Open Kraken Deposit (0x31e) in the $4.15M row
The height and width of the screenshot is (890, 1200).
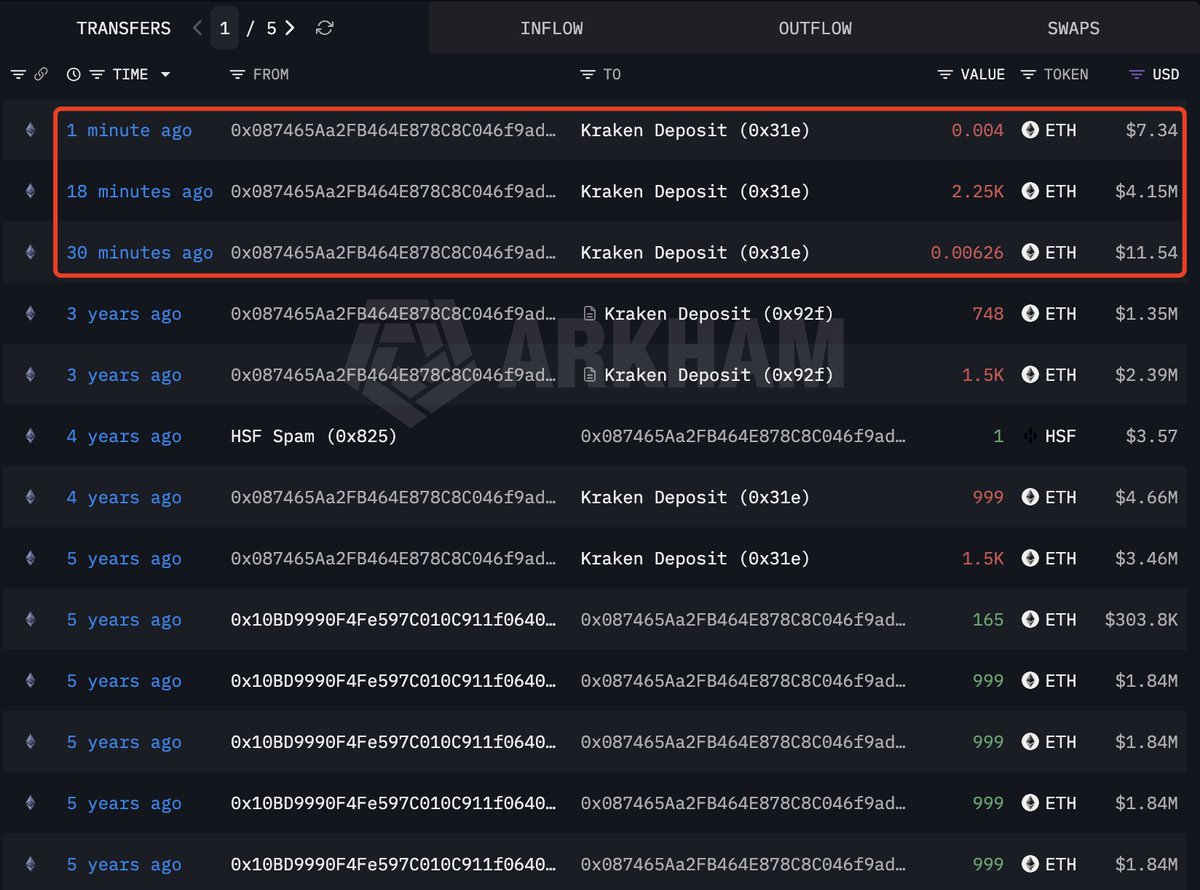[x=695, y=191]
